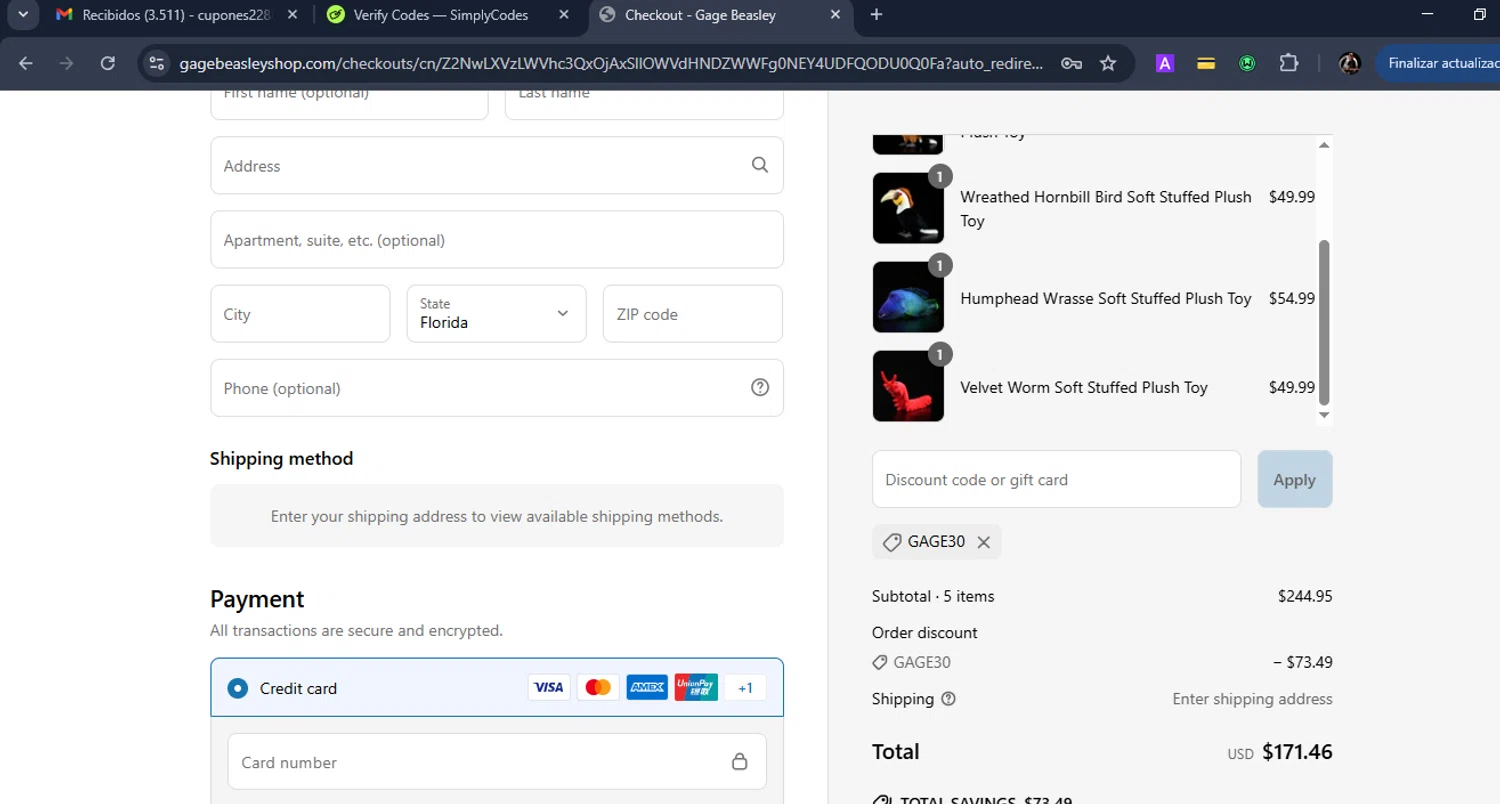Viewport: 1500px width, 804px height.
Task: Click the − $73.49 discount amount
Action: 1303,662
